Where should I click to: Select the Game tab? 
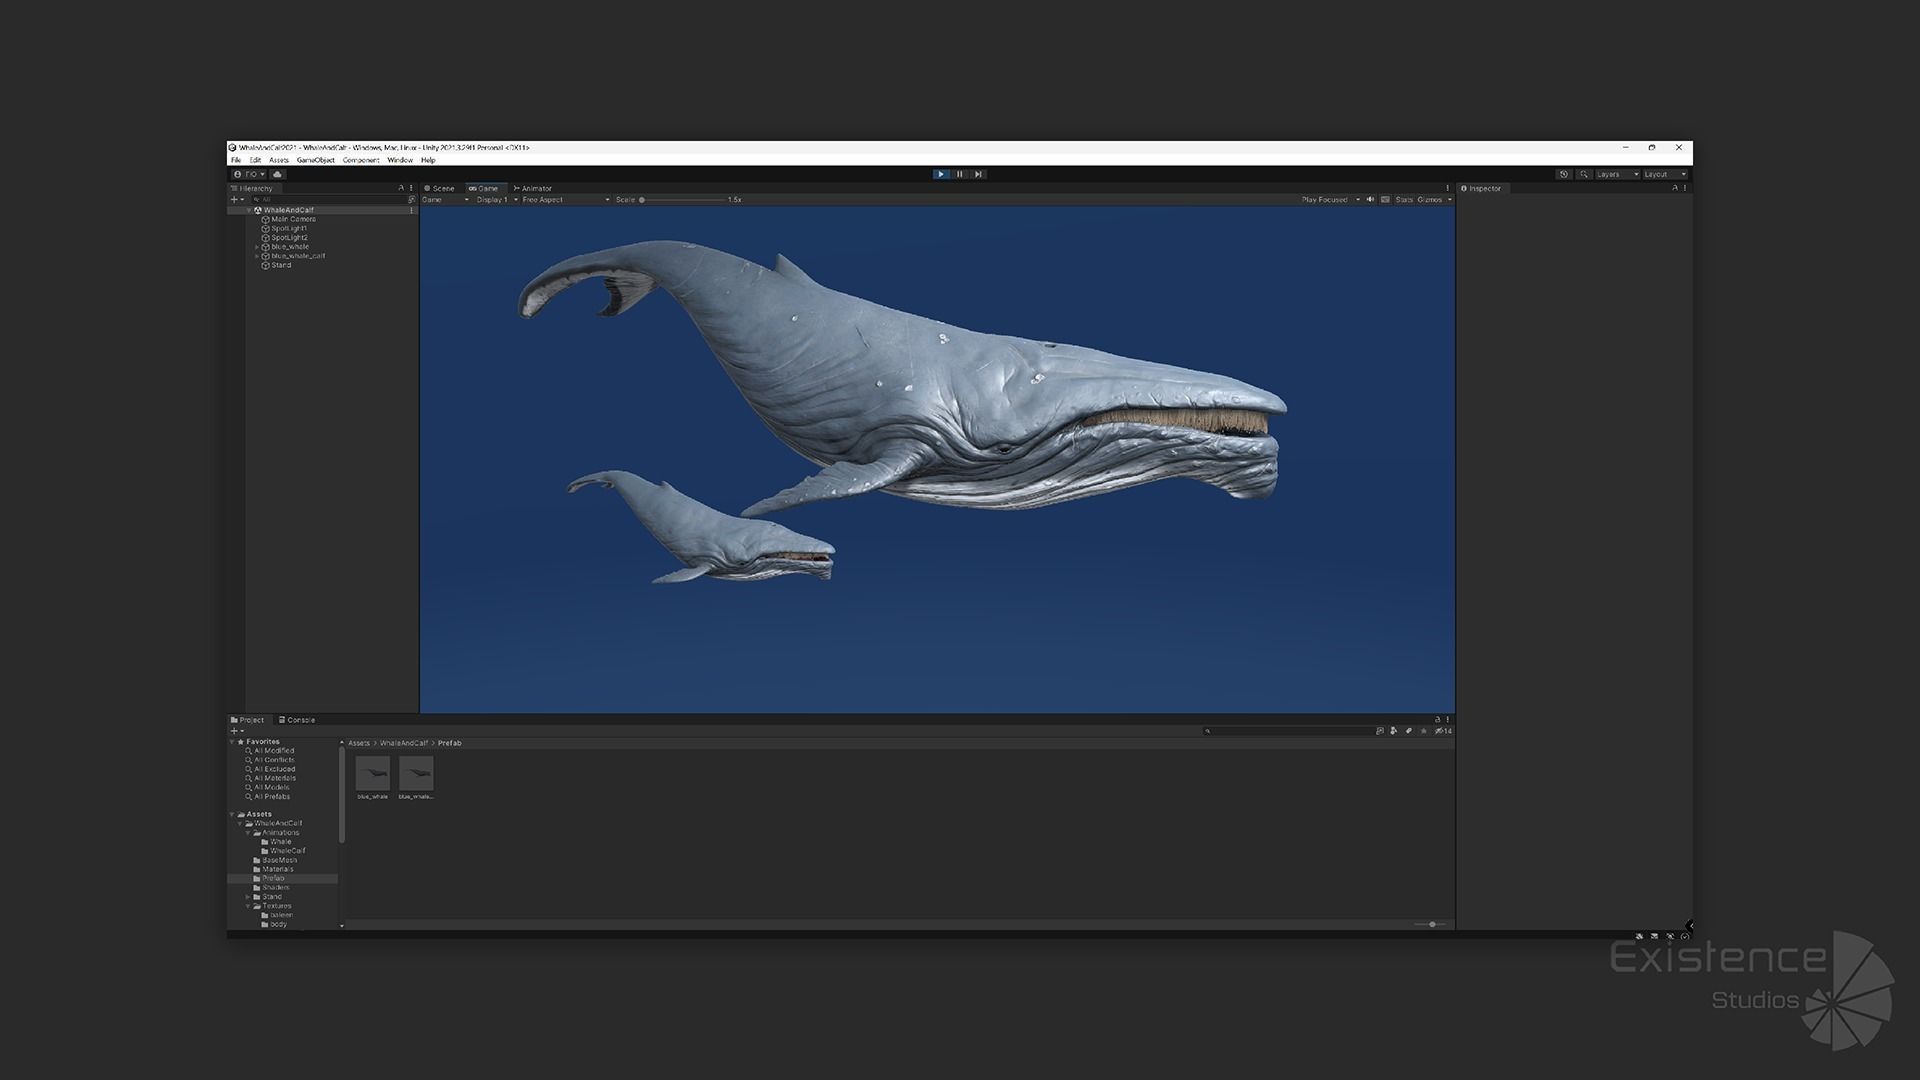click(484, 188)
